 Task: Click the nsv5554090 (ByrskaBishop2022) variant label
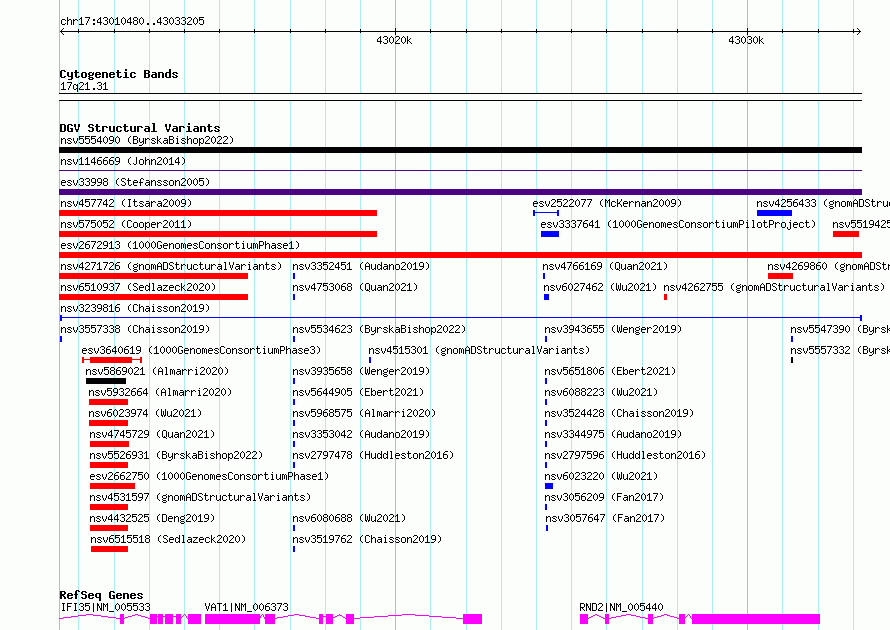coord(147,140)
